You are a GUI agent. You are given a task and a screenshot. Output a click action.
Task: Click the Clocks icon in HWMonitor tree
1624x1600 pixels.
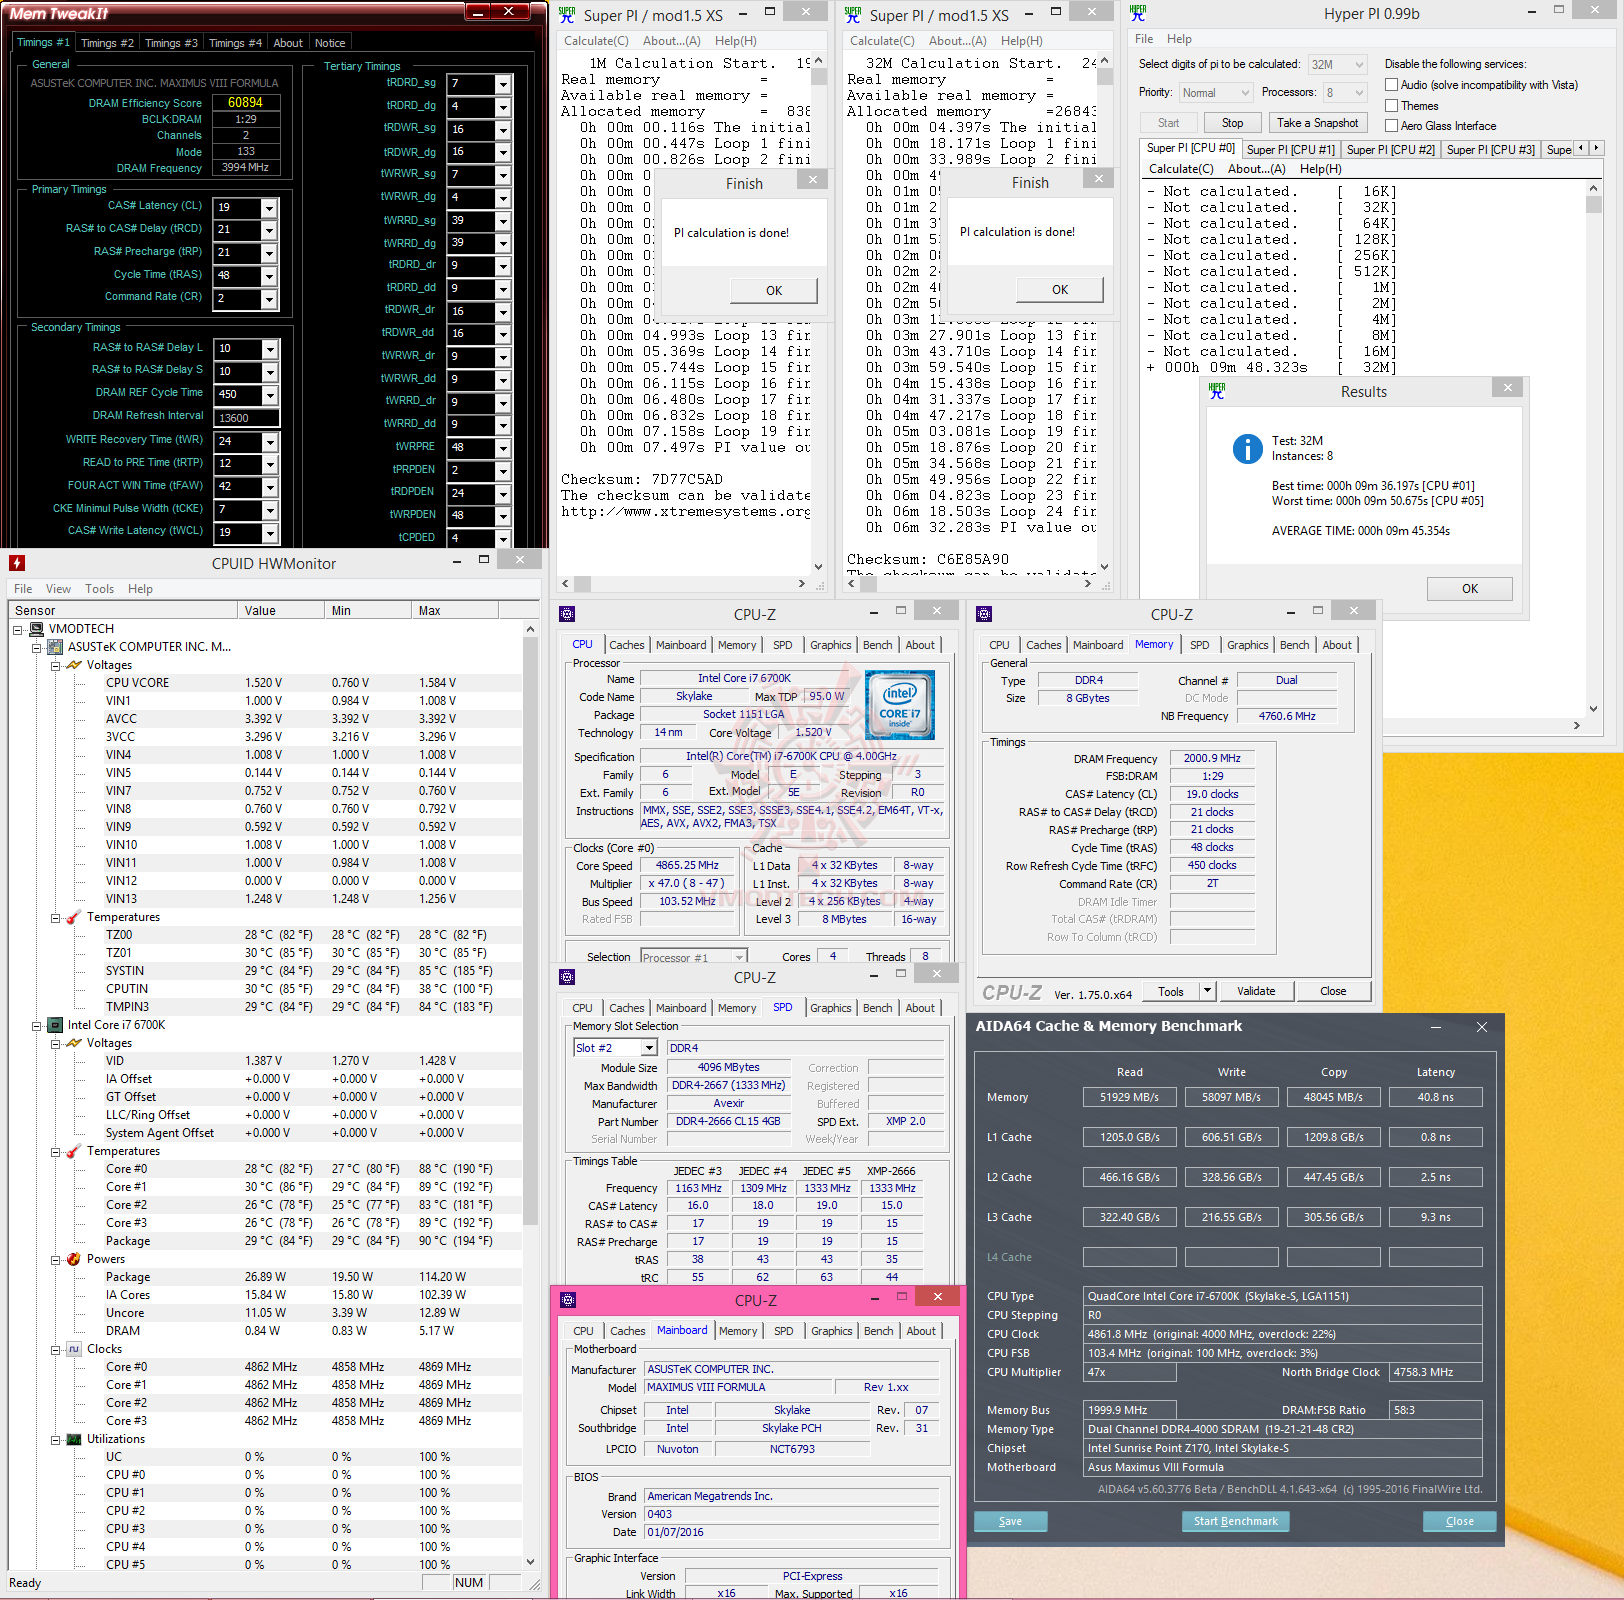pos(74,1349)
